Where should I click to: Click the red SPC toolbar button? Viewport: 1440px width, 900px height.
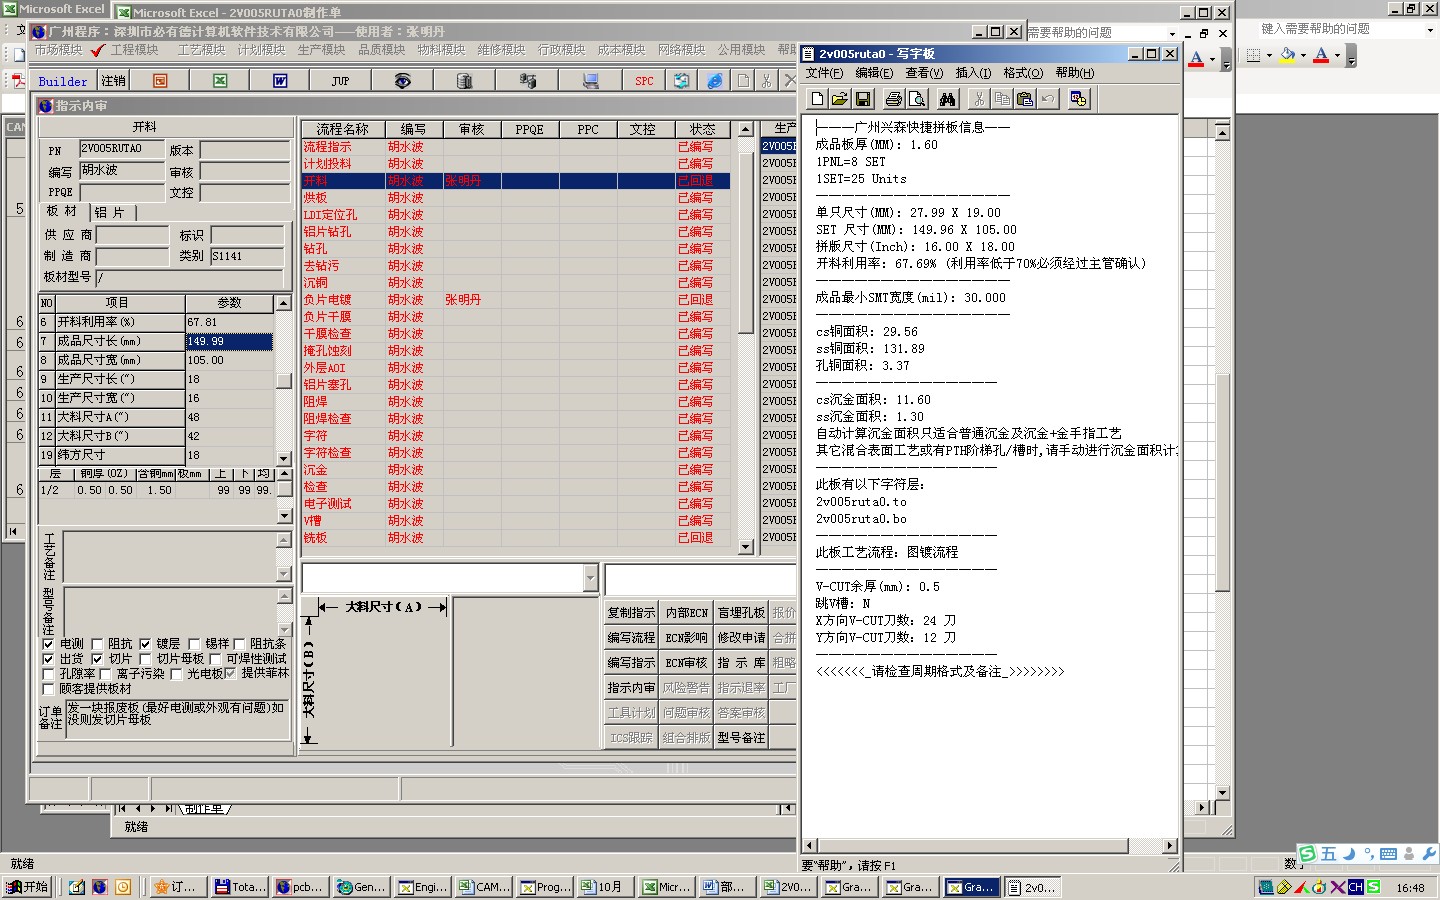coord(644,81)
